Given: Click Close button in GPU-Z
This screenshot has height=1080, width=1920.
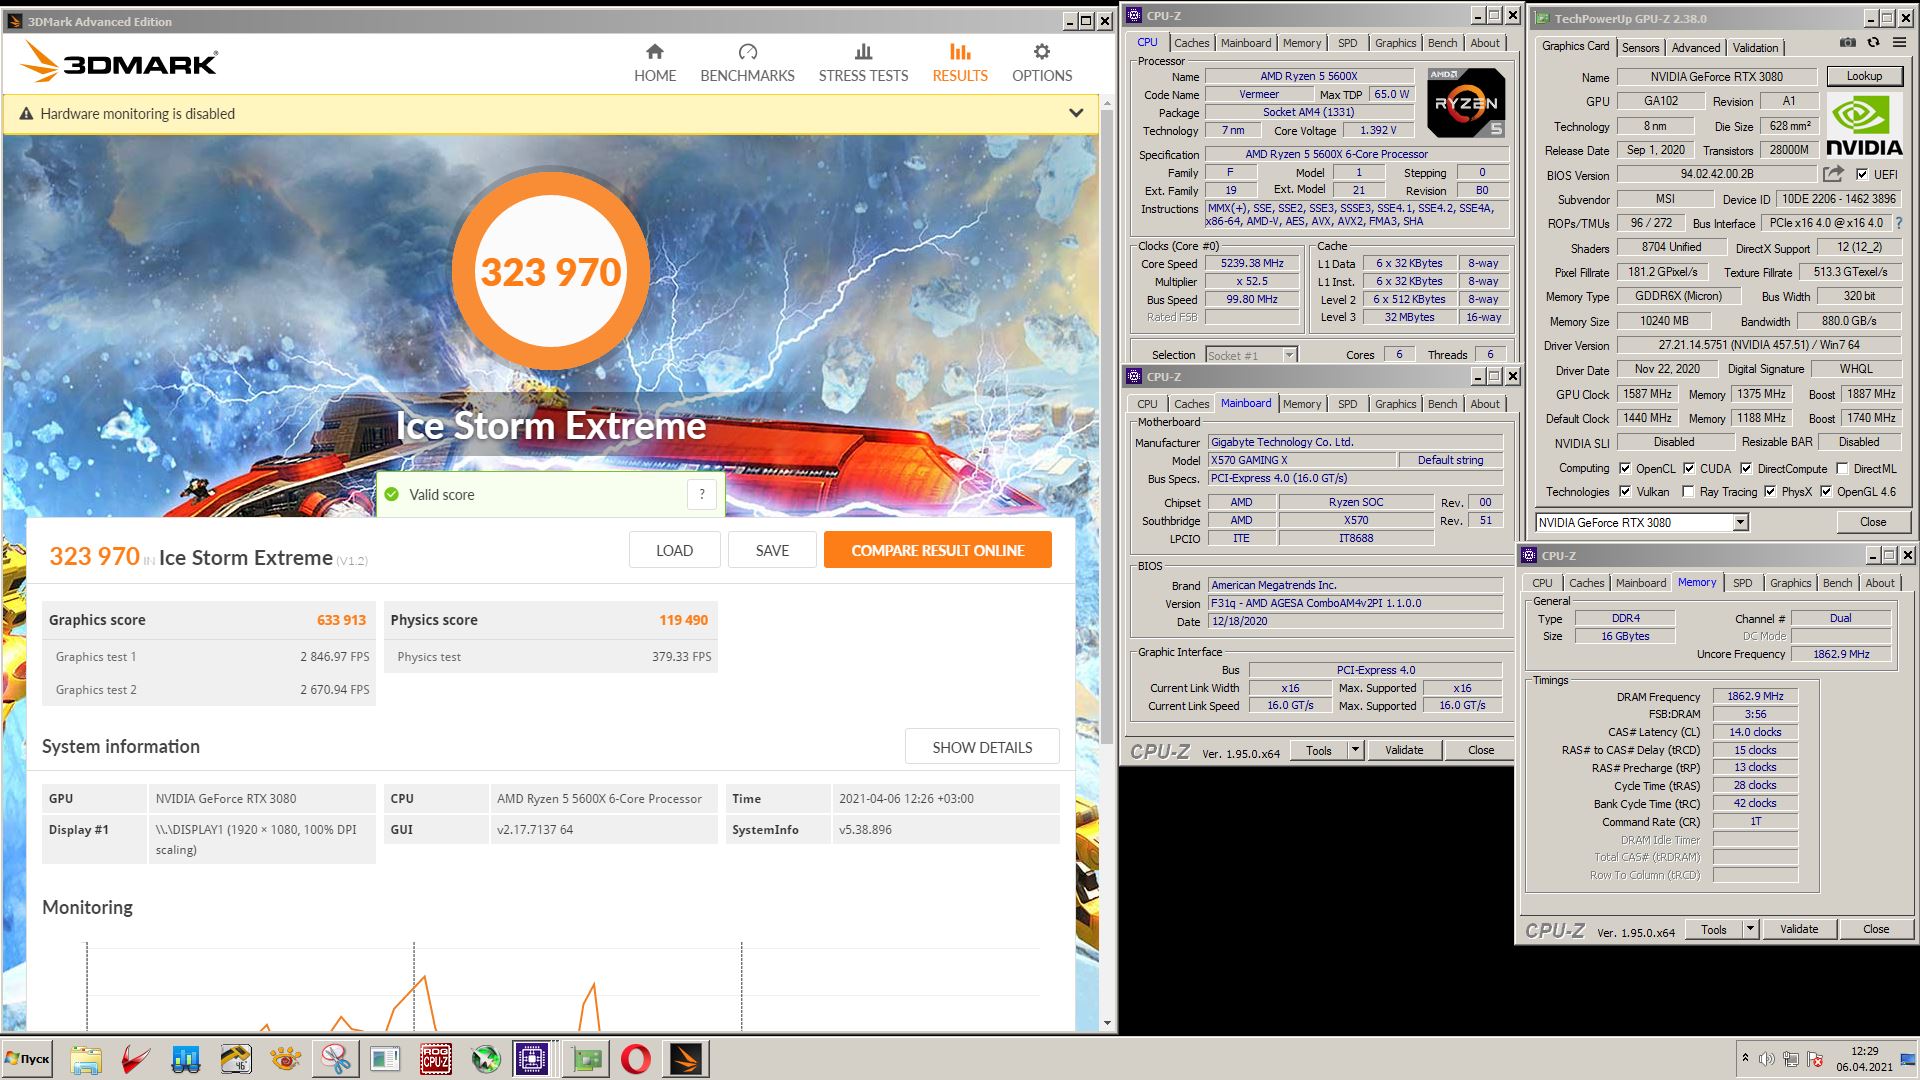Looking at the screenshot, I should tap(1872, 522).
